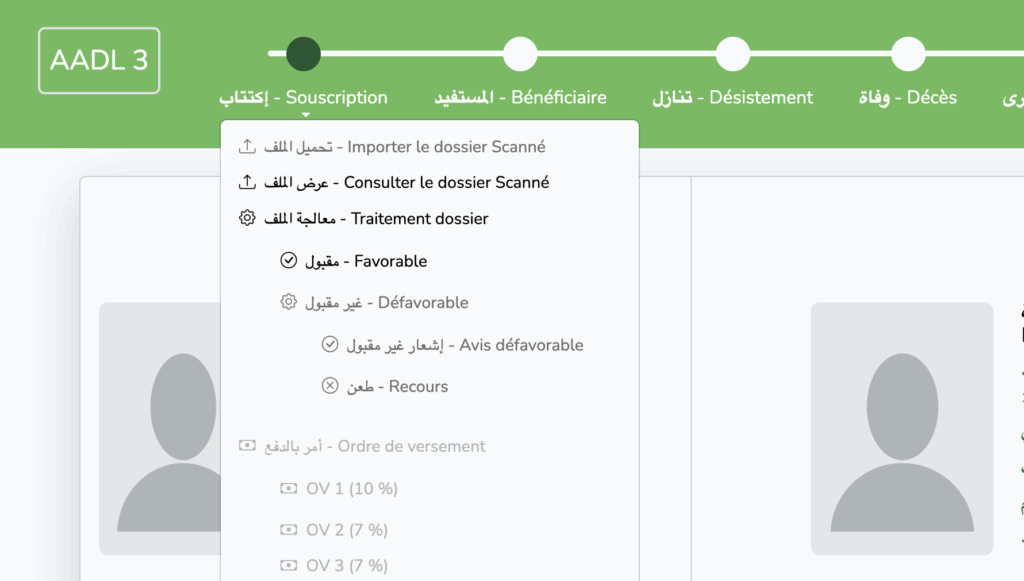Select the Bénéficiaire step label
Image resolution: width=1024 pixels, height=581 pixels.
tap(520, 97)
